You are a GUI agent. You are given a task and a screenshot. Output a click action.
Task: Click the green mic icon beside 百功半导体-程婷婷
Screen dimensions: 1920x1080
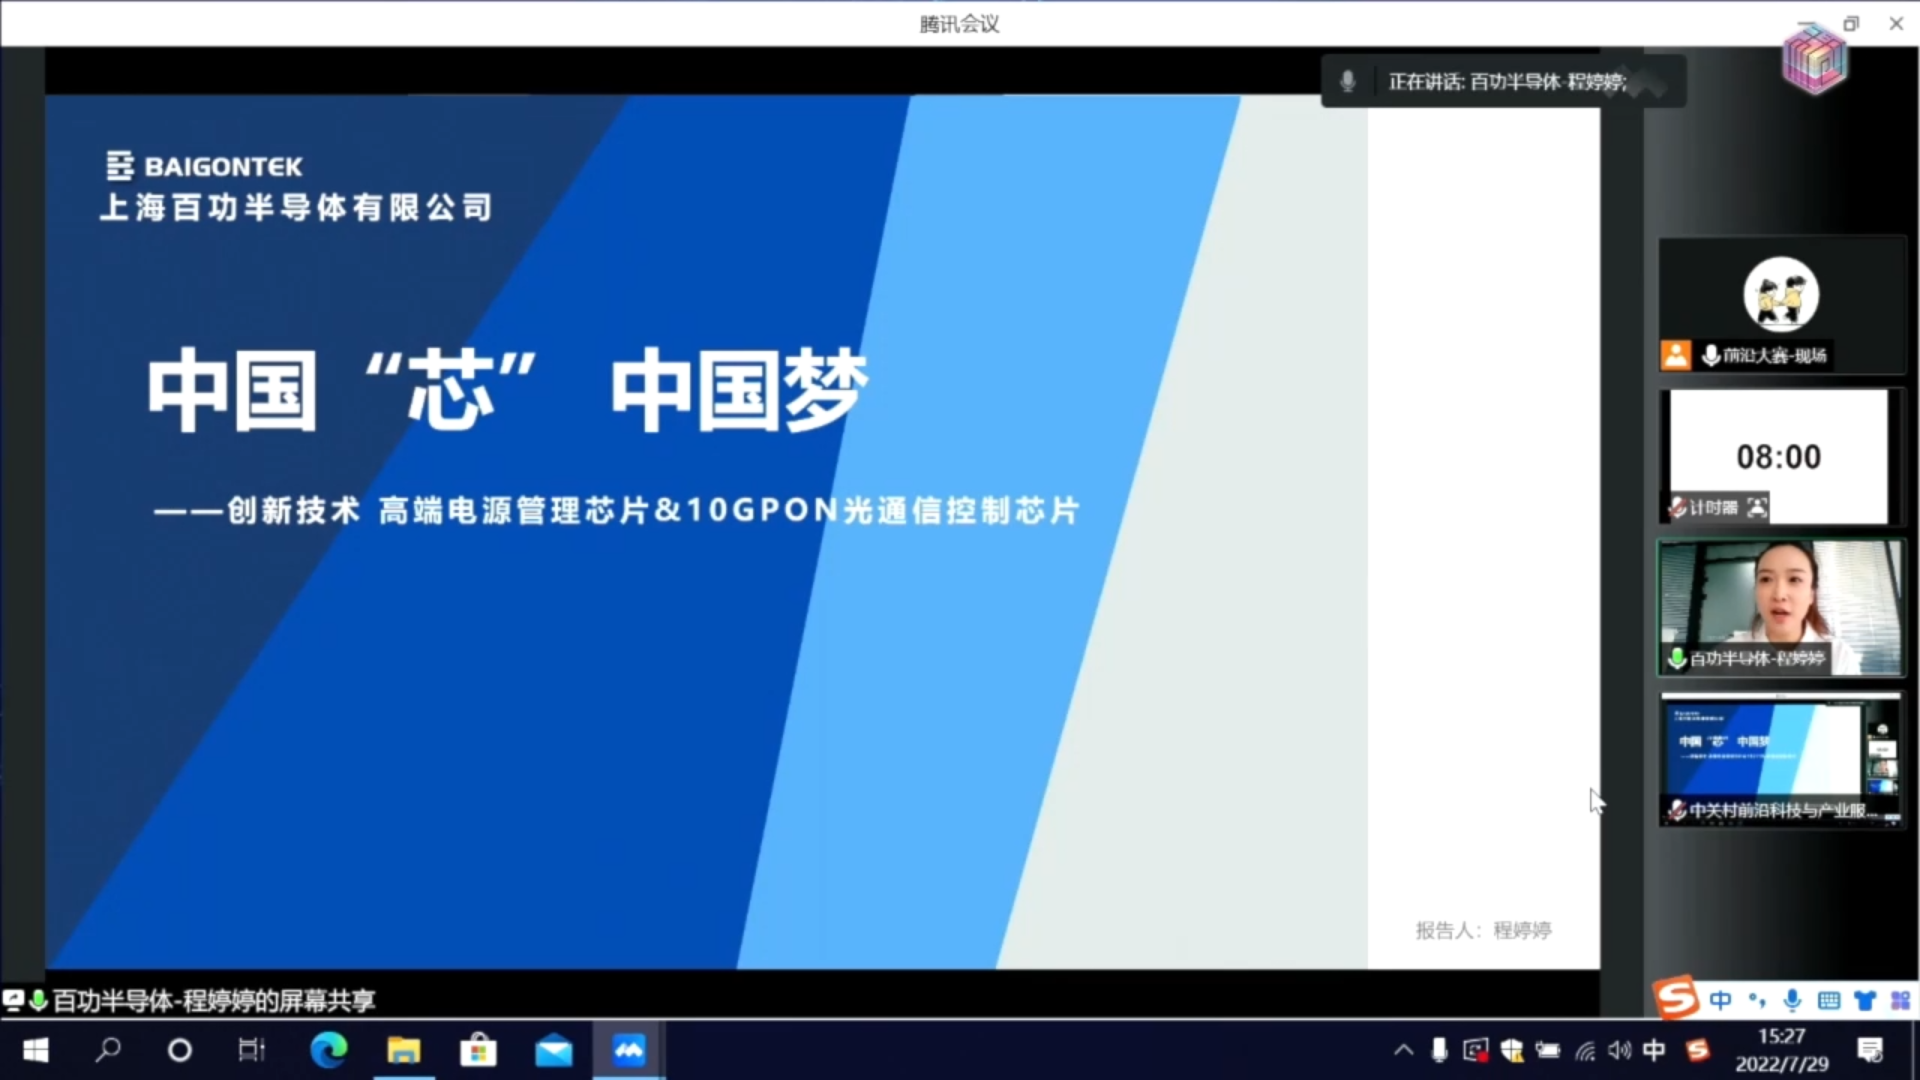[x=1677, y=658]
